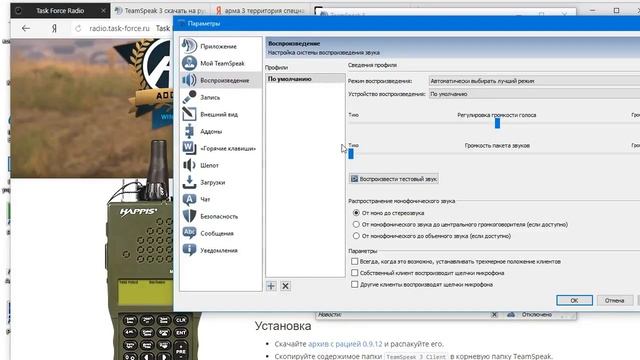Screen dimensions: 640x360
Task: Open the Шепот icon
Action: [x=189, y=165]
